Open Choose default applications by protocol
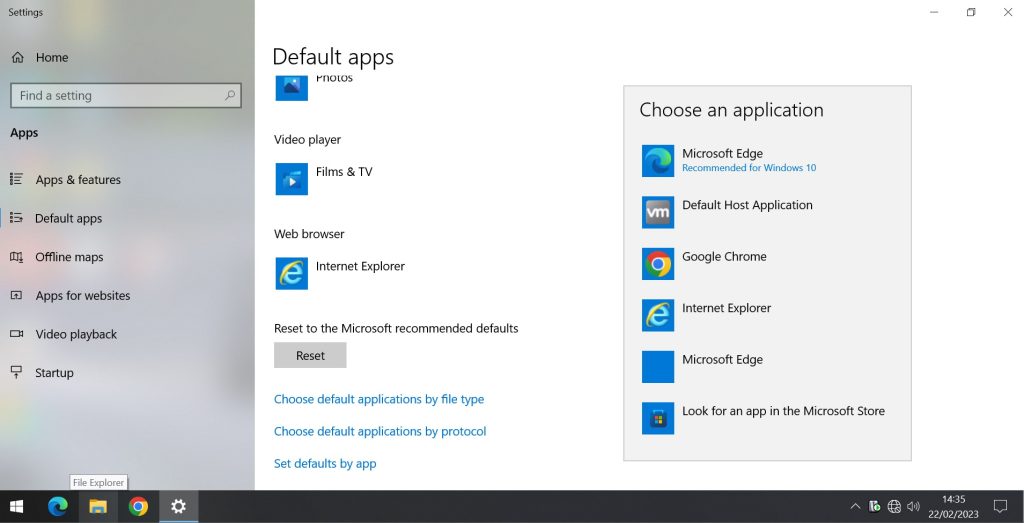The image size is (1024, 523). pyautogui.click(x=380, y=431)
